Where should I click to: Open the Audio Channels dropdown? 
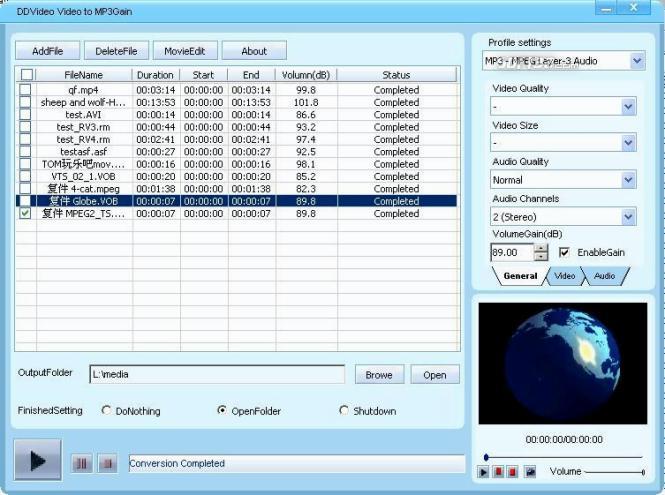(x=628, y=217)
